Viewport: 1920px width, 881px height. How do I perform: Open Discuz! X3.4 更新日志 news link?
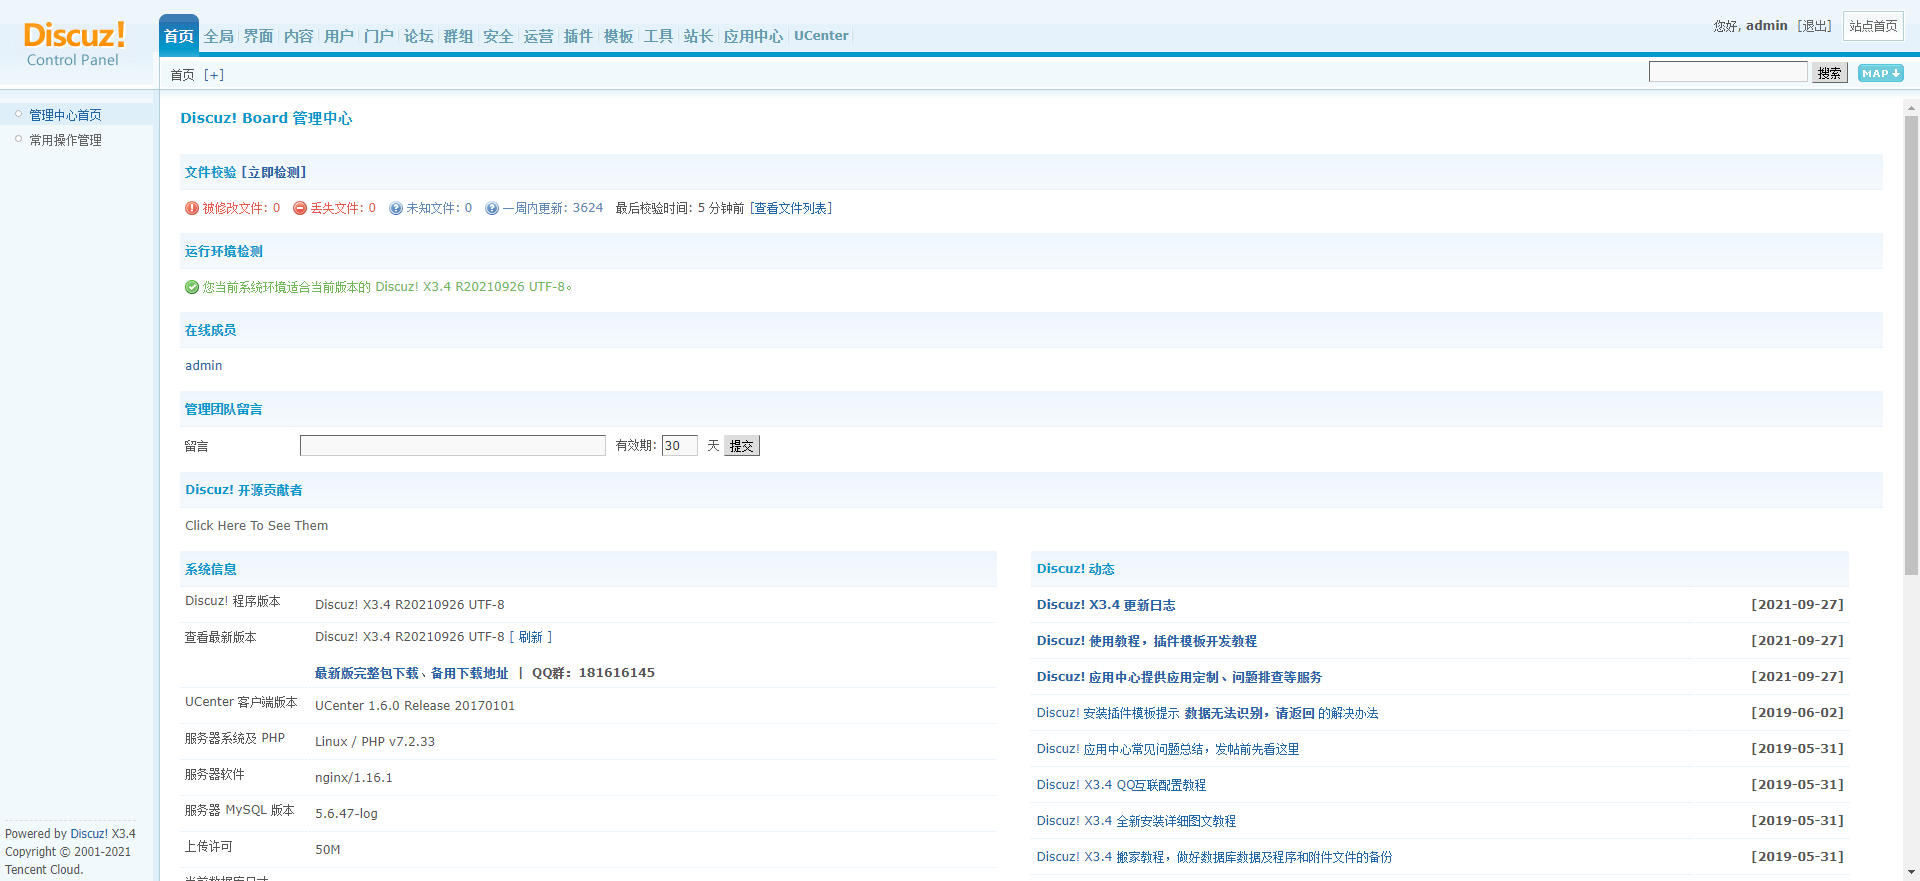click(1106, 605)
